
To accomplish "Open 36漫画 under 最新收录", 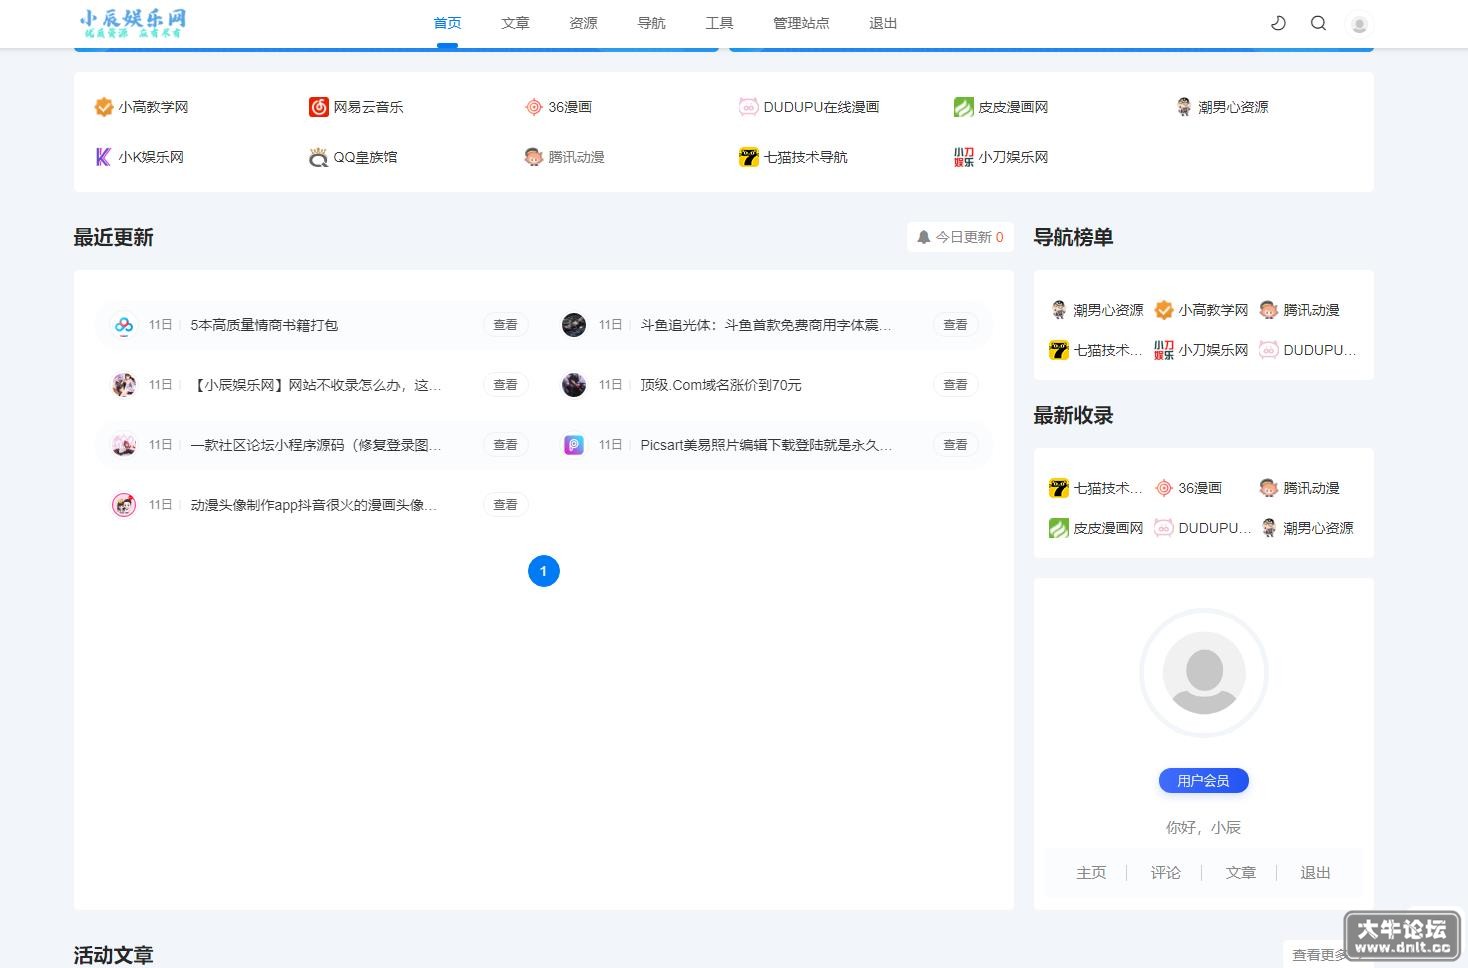I will click(x=1189, y=488).
